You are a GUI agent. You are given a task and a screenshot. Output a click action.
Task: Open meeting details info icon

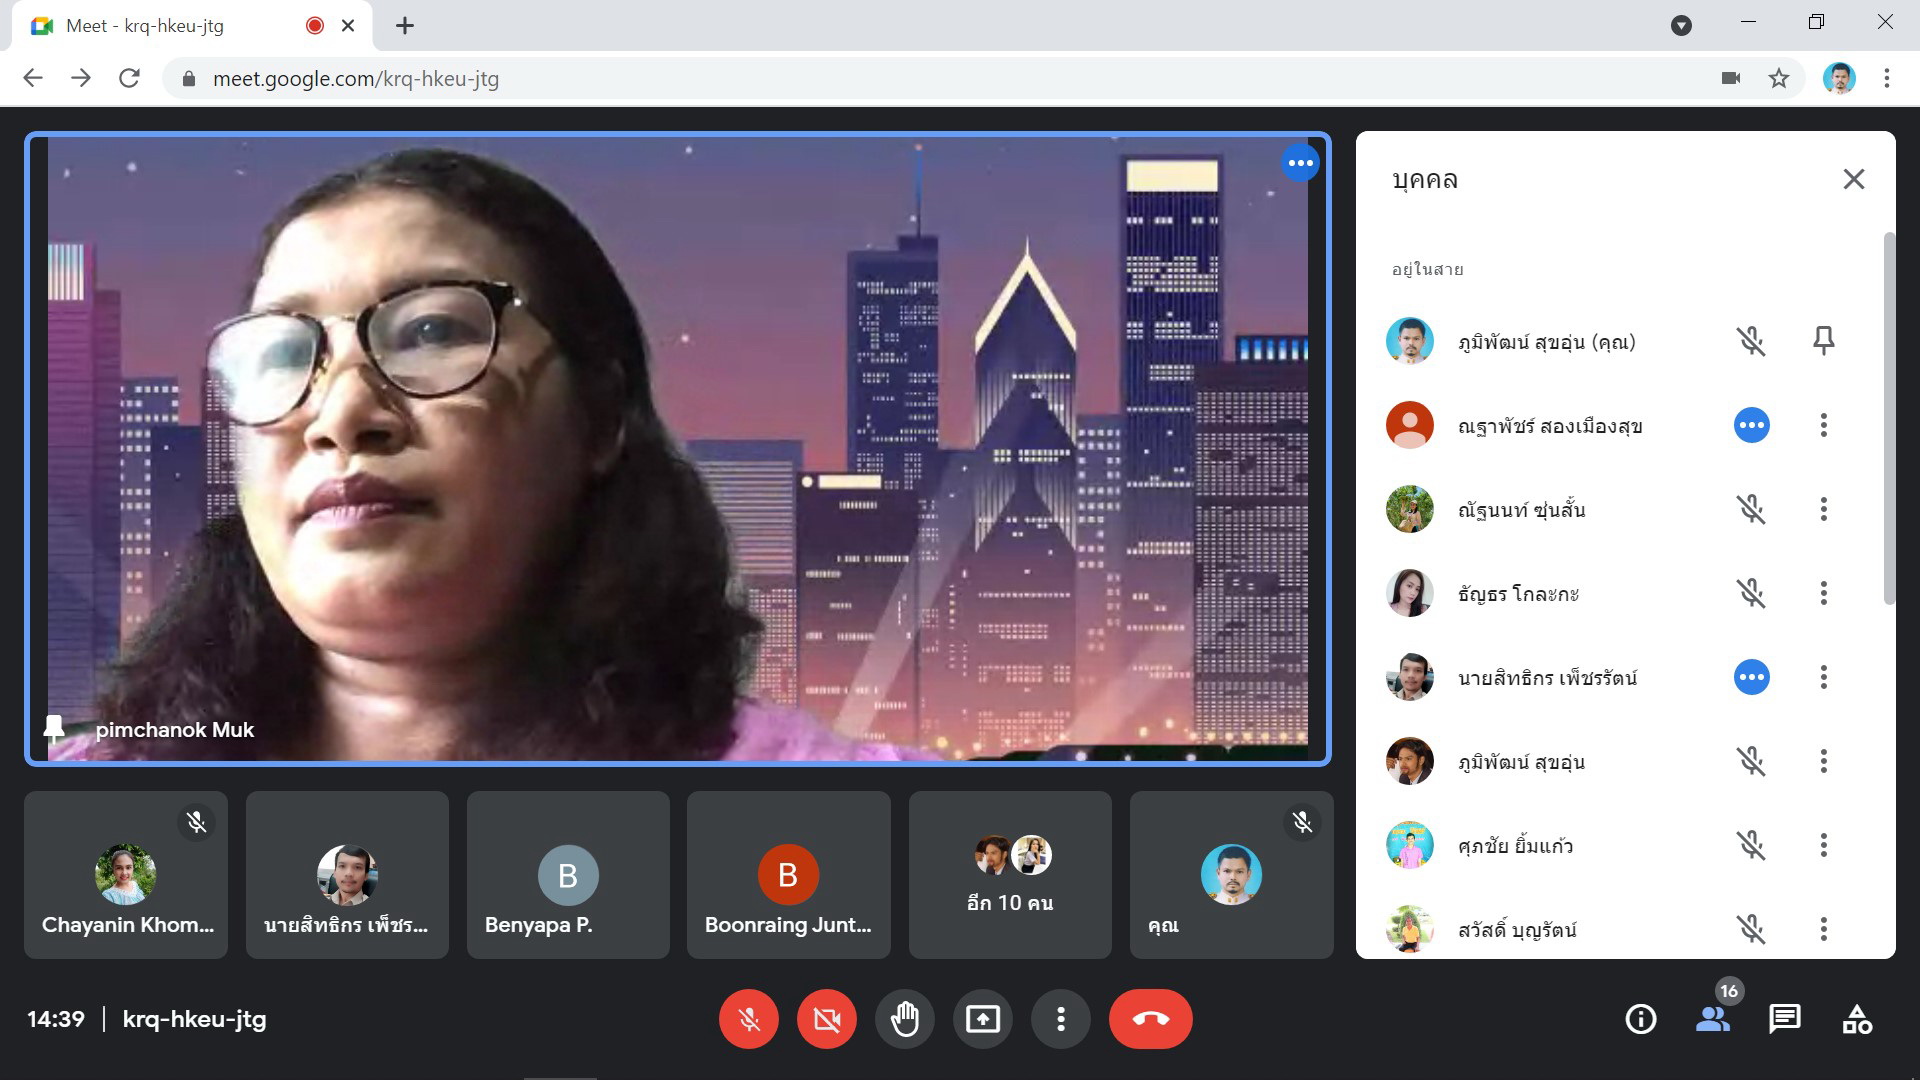[x=1640, y=1019]
